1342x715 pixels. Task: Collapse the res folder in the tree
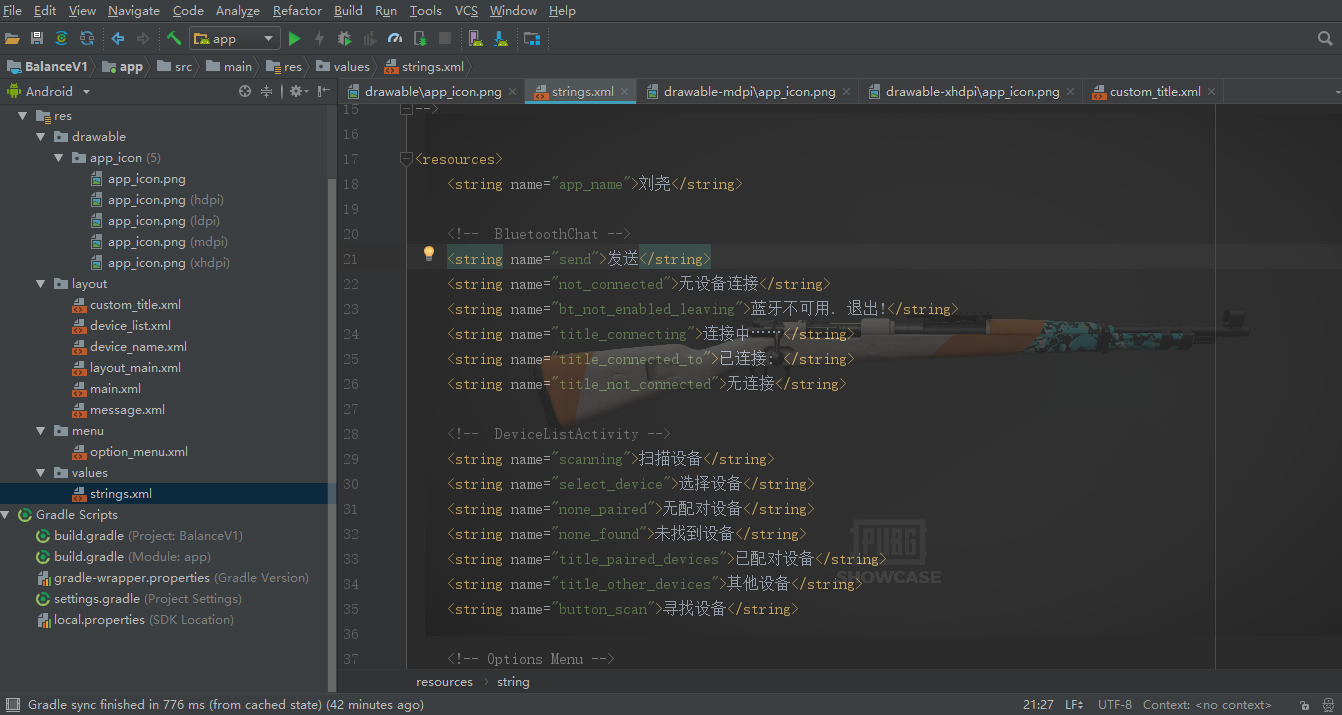click(x=23, y=116)
